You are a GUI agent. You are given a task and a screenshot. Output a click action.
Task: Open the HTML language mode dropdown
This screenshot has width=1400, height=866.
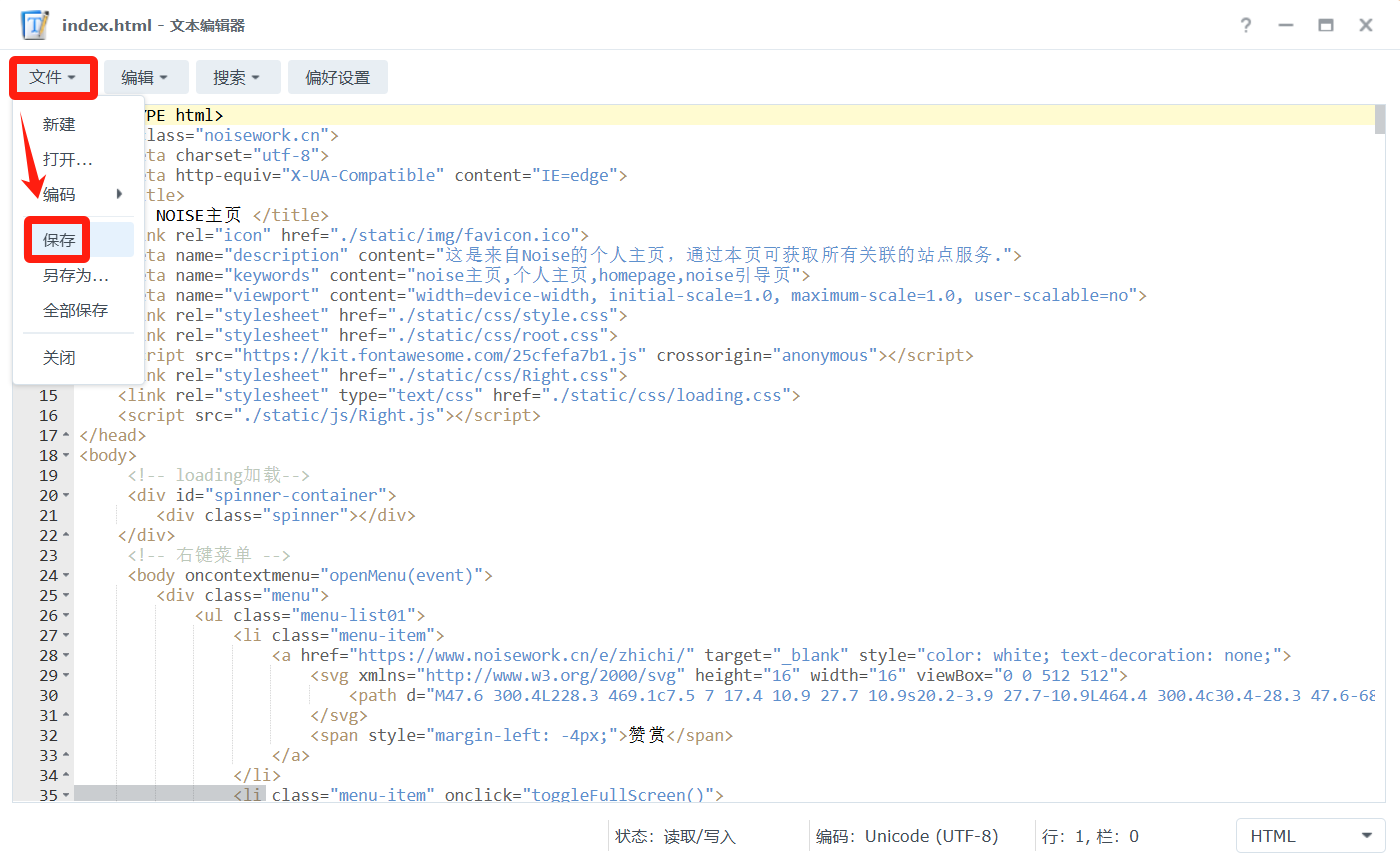pos(1310,836)
